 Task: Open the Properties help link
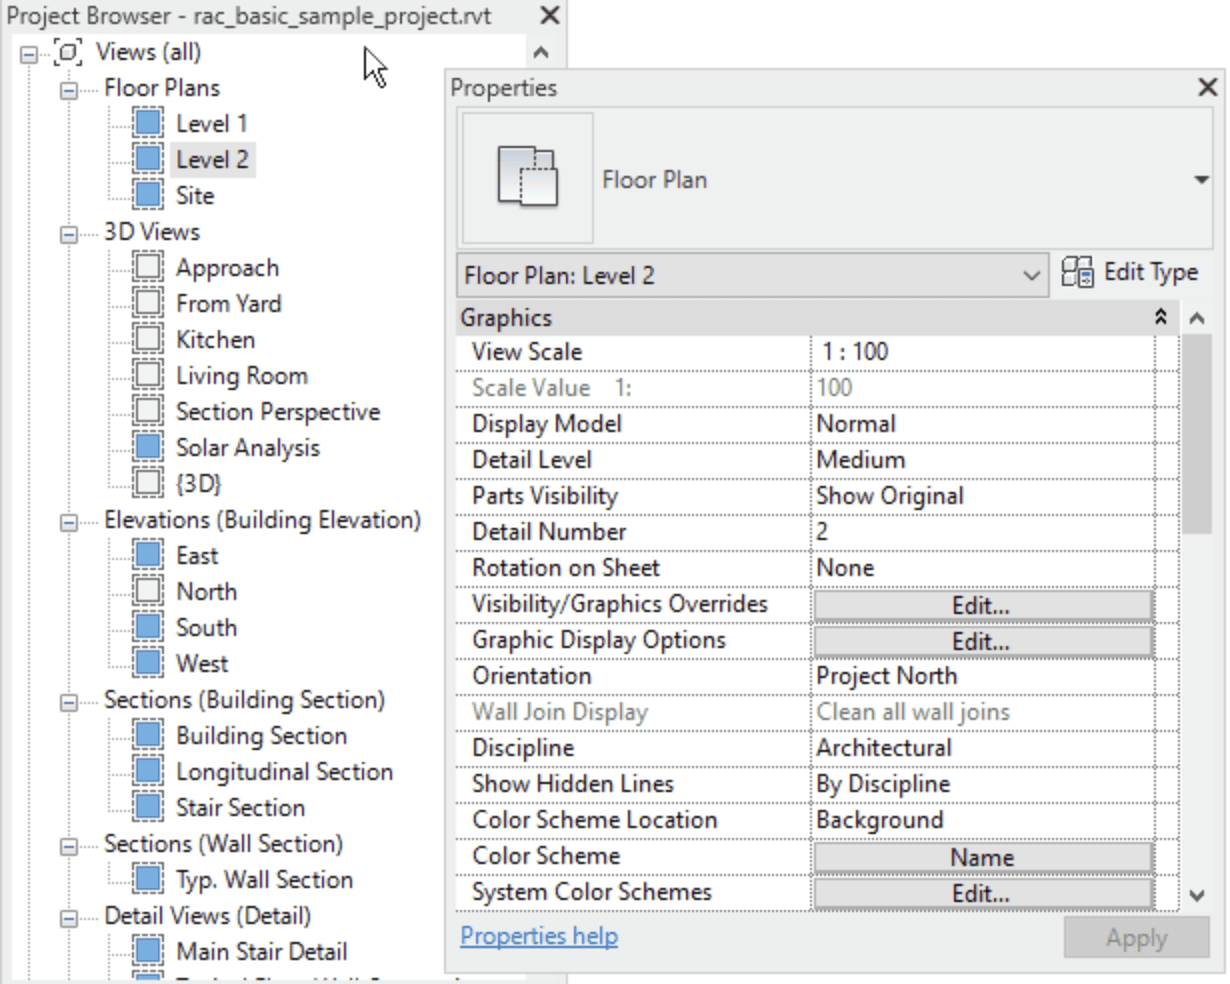539,936
